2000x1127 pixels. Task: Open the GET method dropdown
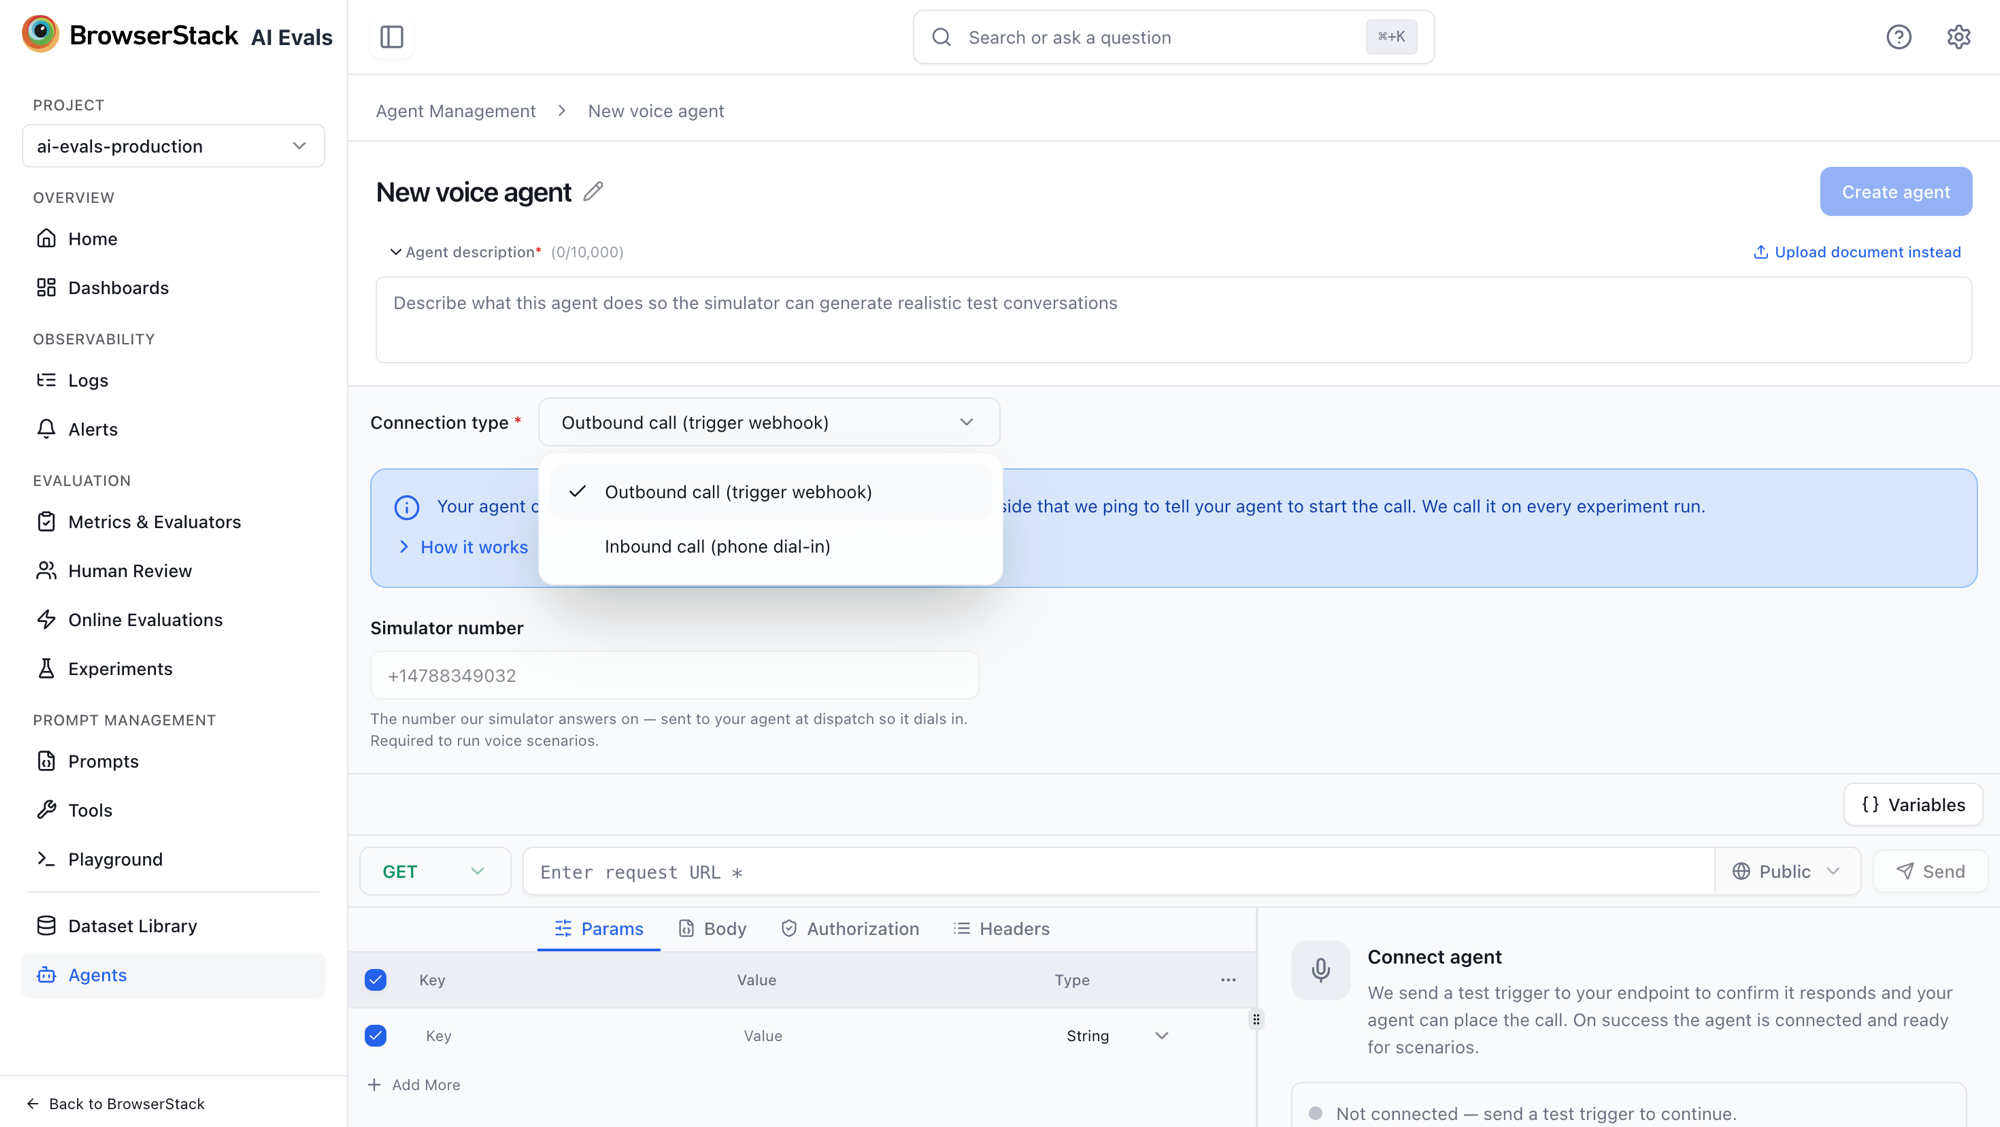click(435, 872)
